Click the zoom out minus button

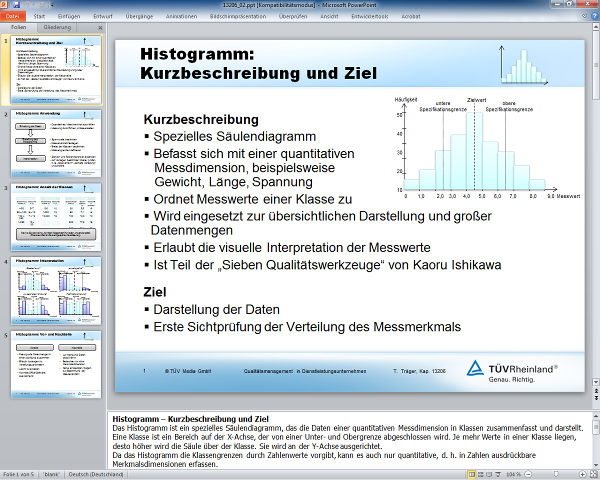point(527,473)
